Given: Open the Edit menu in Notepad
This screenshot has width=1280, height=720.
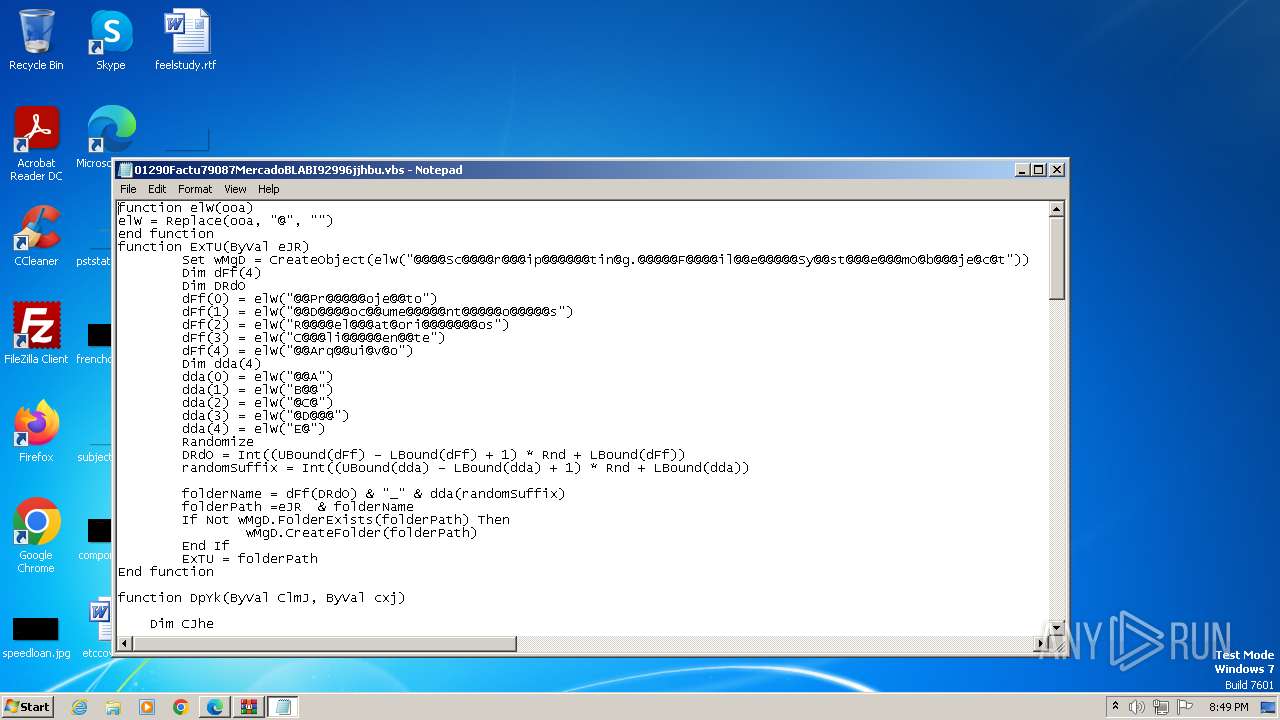Looking at the screenshot, I should (157, 189).
